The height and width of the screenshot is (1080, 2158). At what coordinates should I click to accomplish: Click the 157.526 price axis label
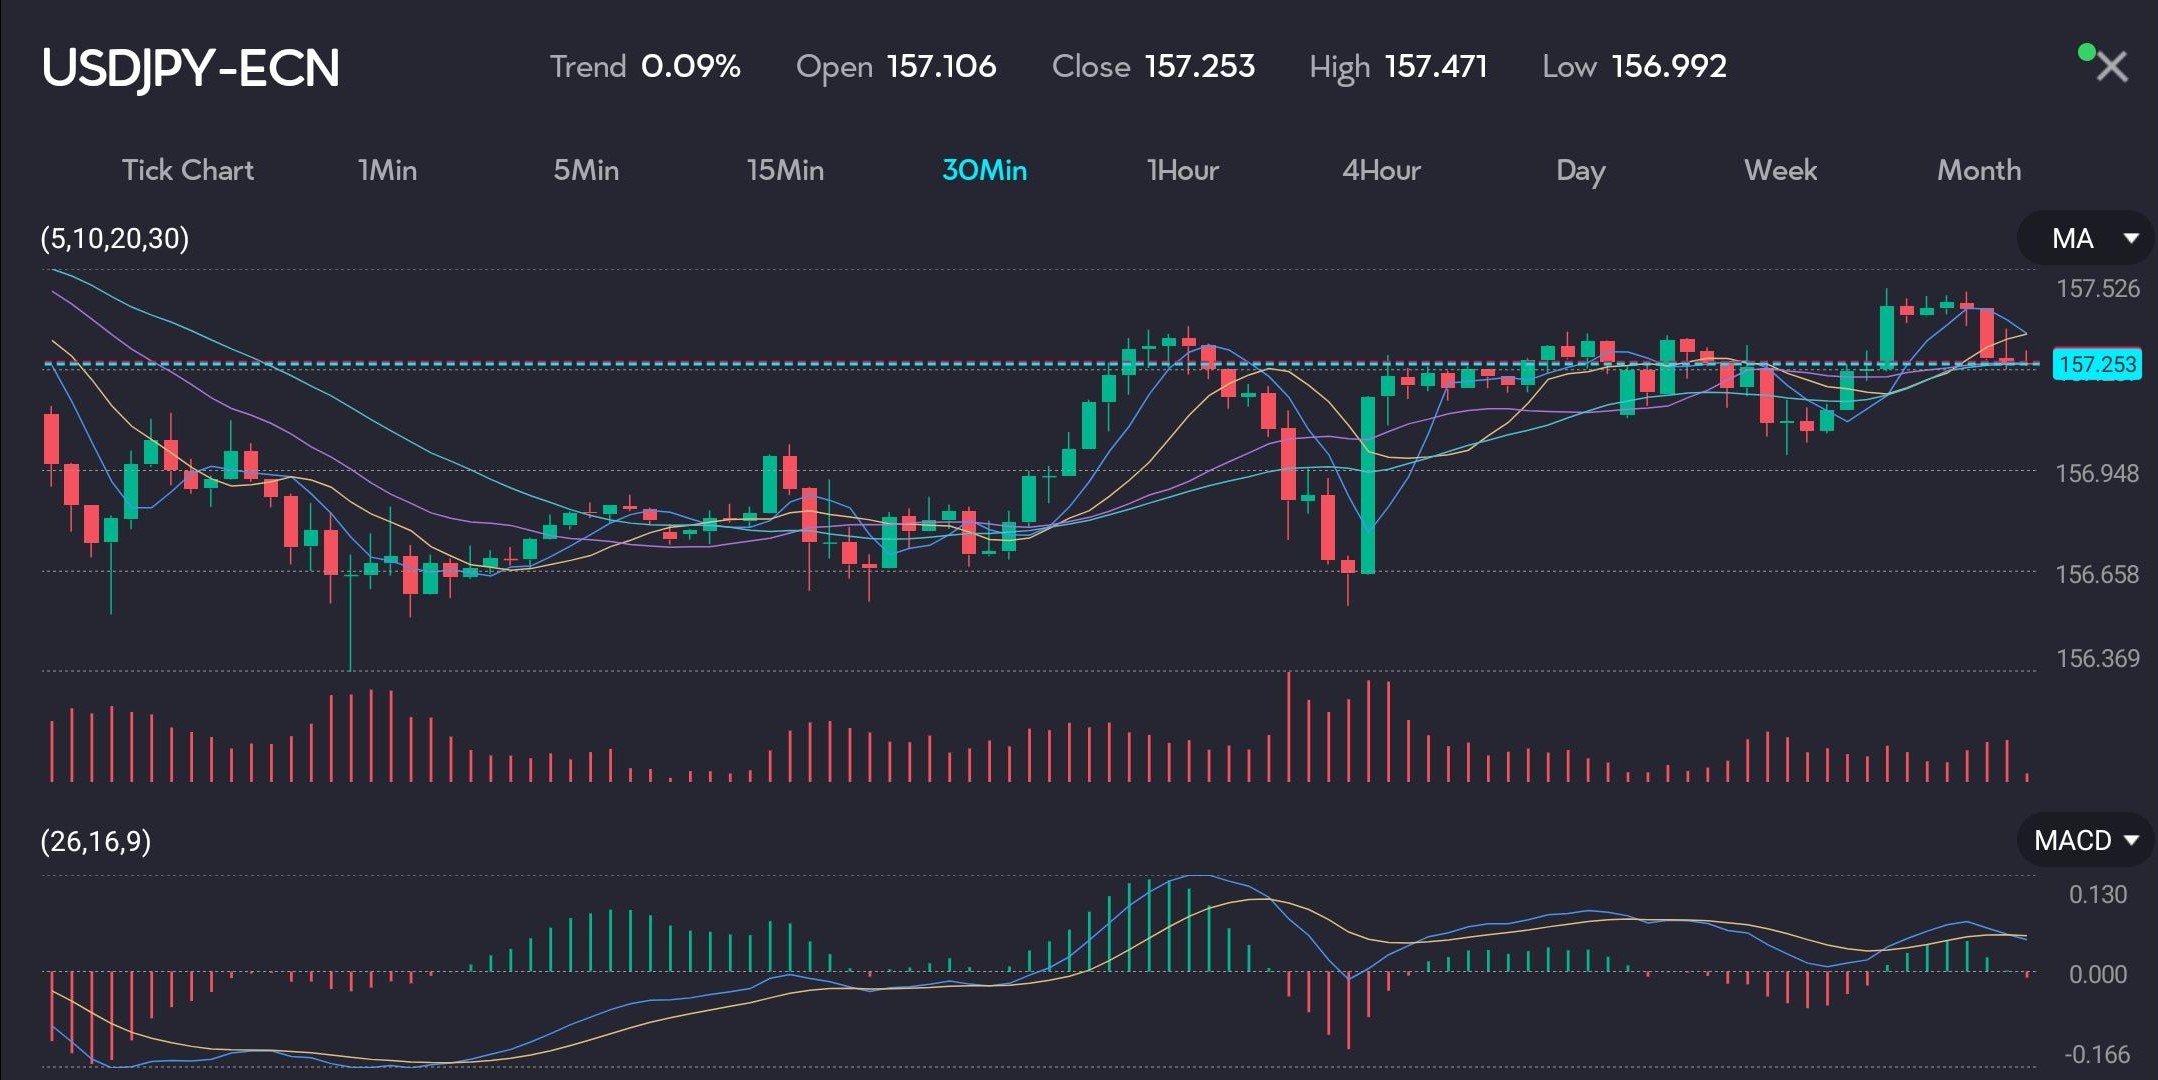[2097, 288]
